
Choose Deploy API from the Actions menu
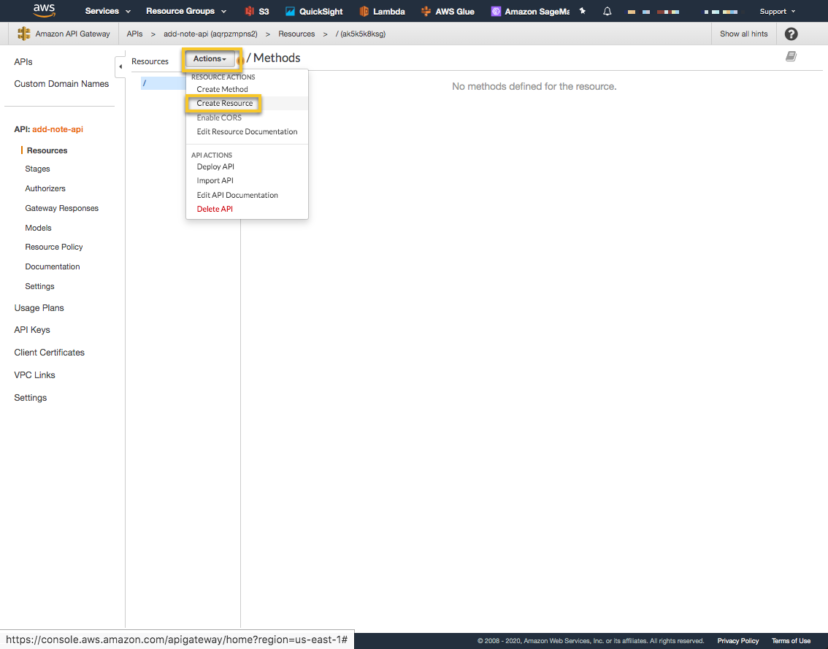tap(217, 167)
